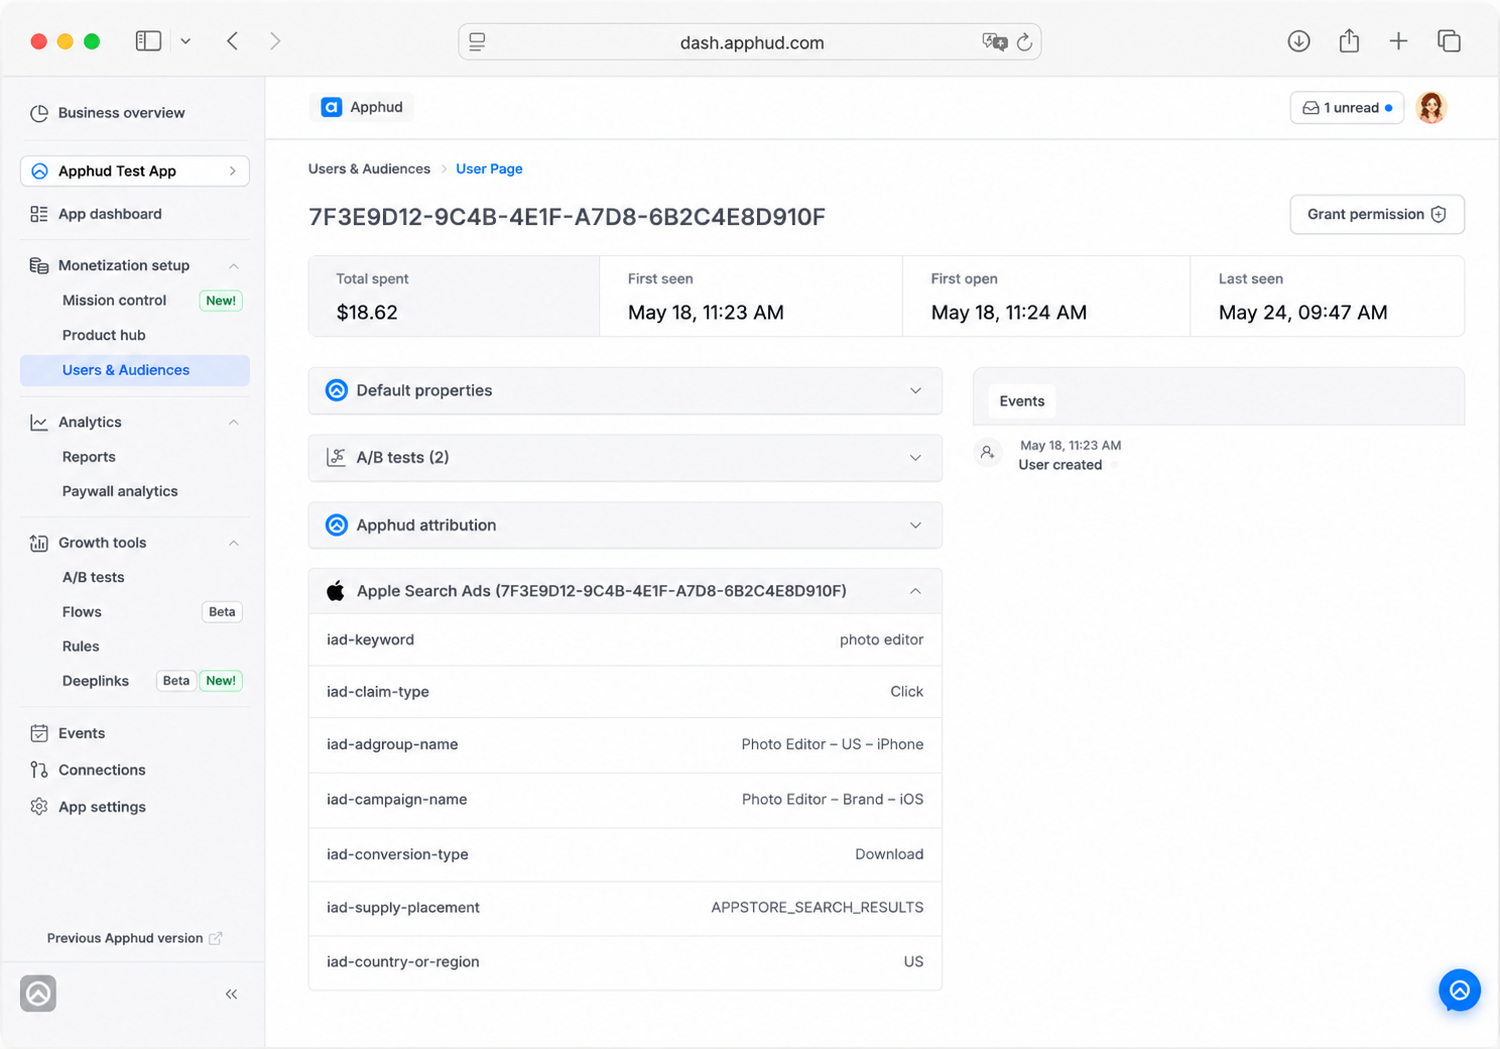Viewport: 1500px width, 1049px height.
Task: Click the Total spent $18.62 value
Action: (367, 312)
